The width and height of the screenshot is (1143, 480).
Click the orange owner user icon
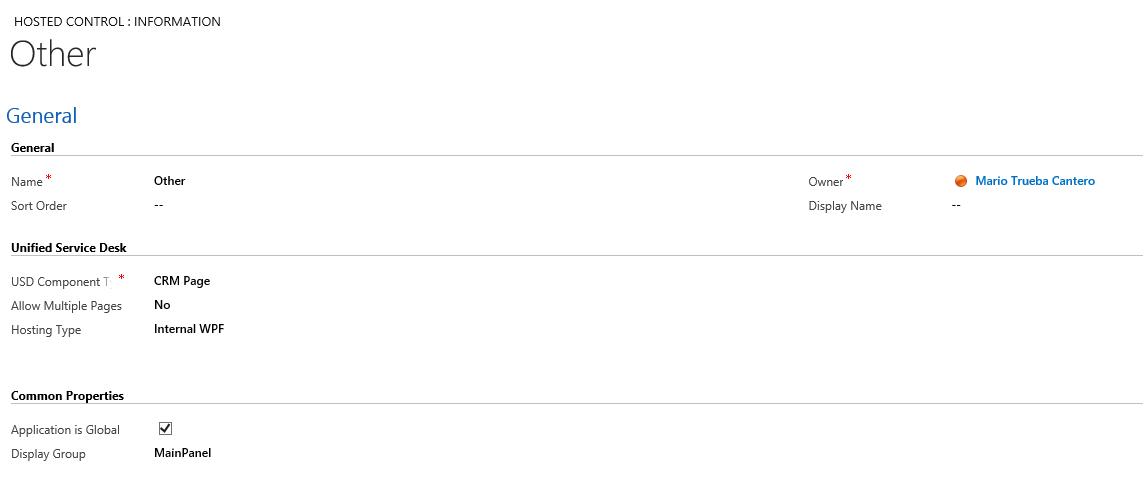(x=961, y=181)
